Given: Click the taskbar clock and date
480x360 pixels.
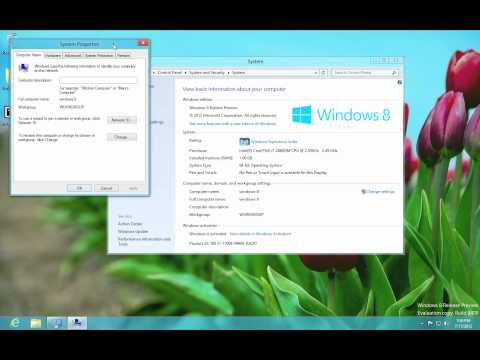Looking at the screenshot, I should point(464,323).
